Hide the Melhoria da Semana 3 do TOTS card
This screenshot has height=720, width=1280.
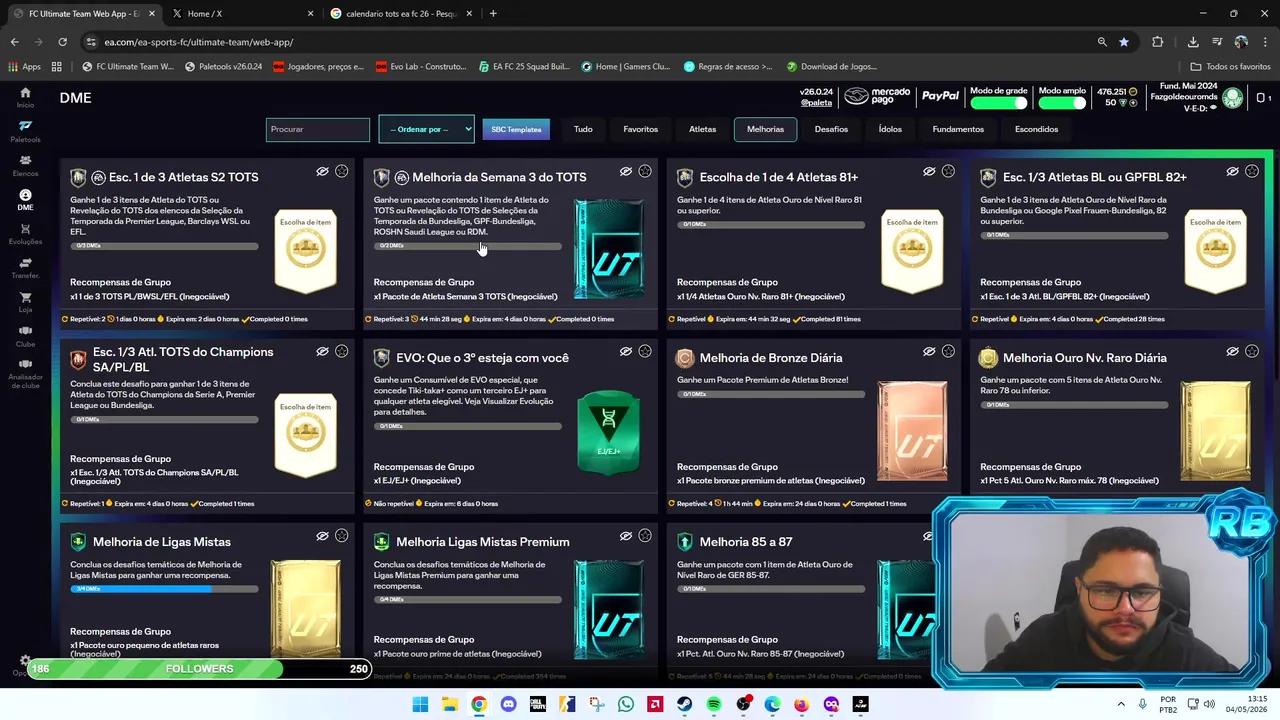coord(625,171)
